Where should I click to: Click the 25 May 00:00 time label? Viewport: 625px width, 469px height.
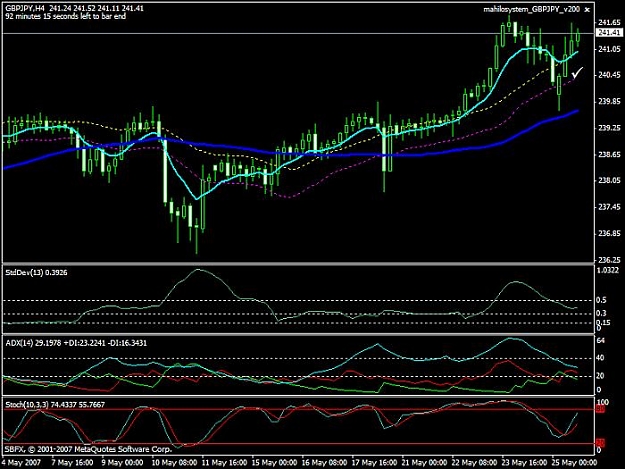tap(574, 463)
